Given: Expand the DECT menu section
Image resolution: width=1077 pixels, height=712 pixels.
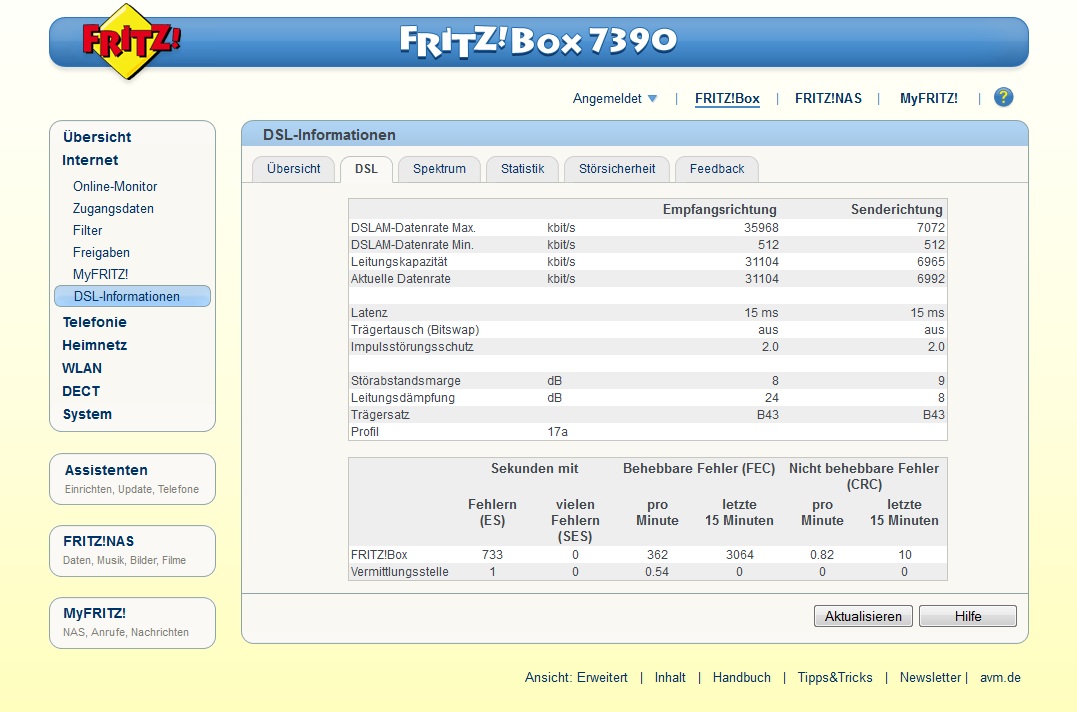Looking at the screenshot, I should pos(80,391).
